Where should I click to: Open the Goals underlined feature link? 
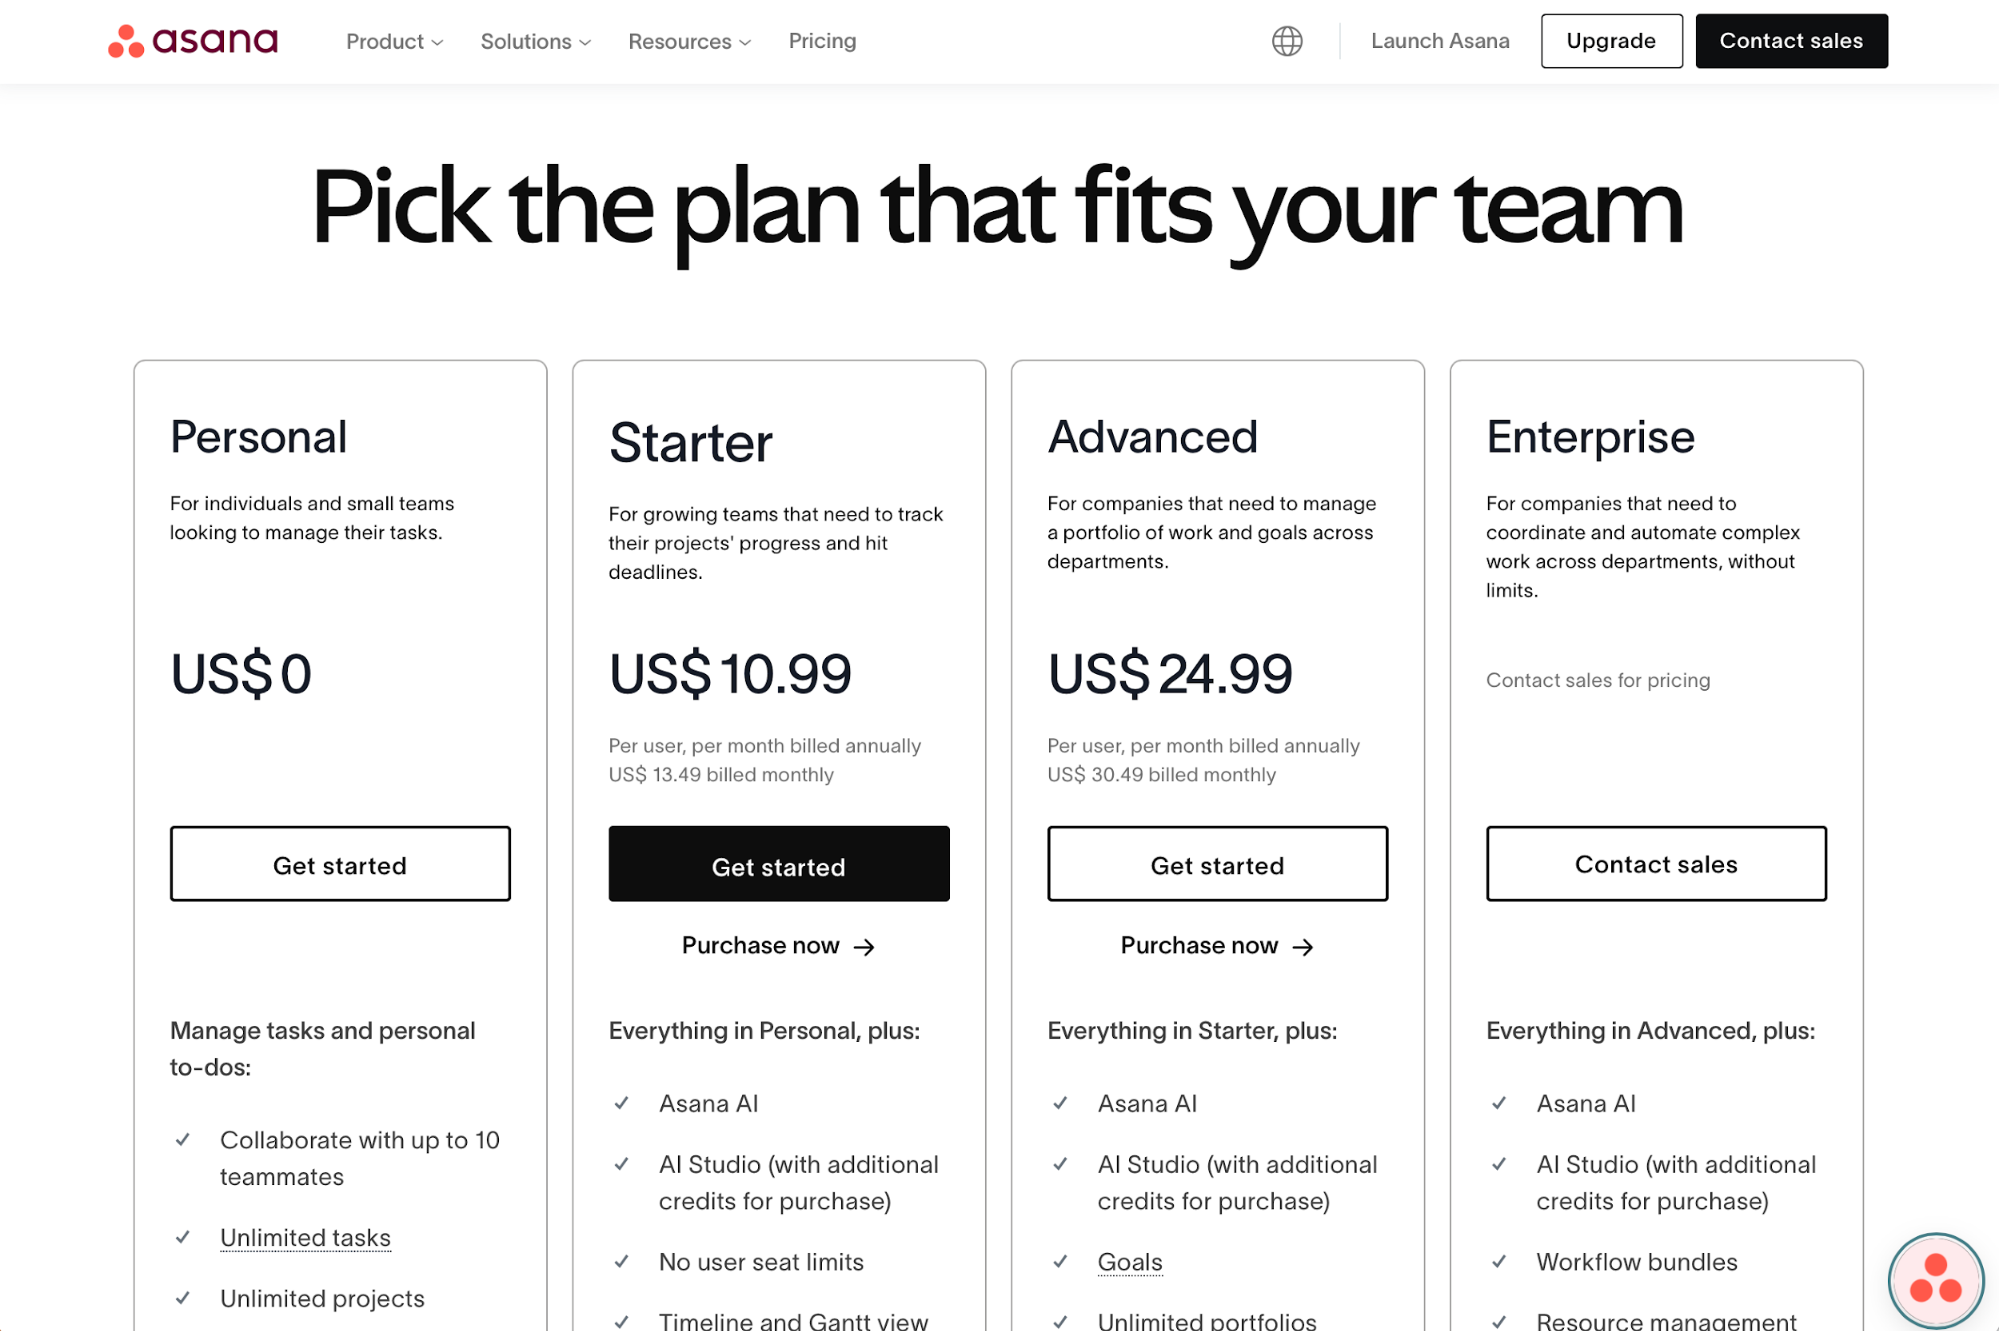[x=1130, y=1262]
